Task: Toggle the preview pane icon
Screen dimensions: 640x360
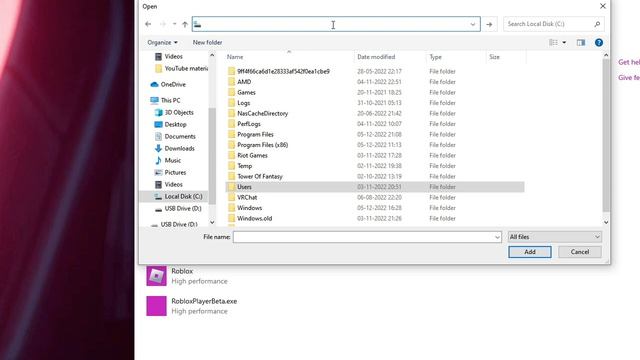Action: 581,42
